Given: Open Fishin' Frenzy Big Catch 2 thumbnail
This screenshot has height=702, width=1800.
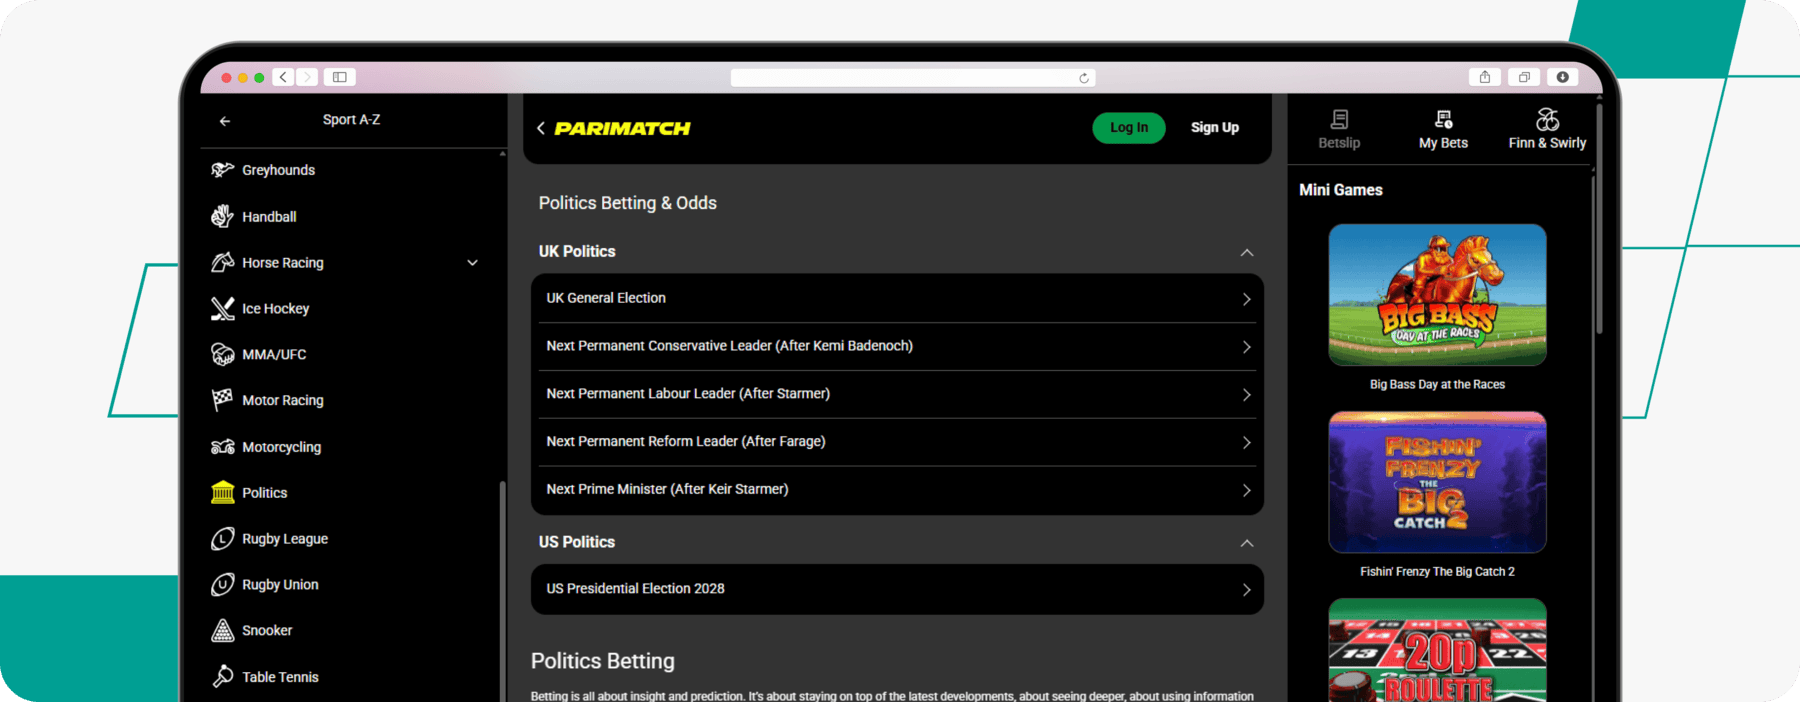Looking at the screenshot, I should (1437, 482).
